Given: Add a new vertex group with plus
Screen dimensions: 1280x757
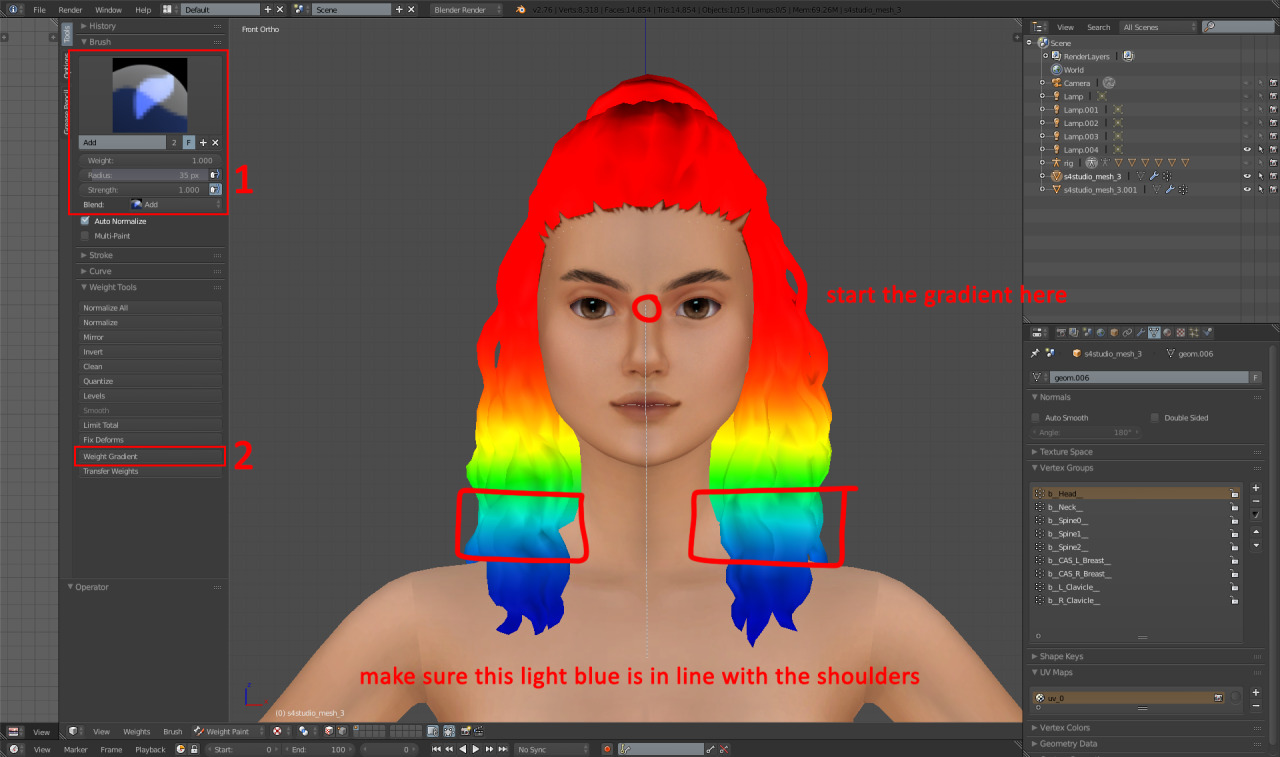Looking at the screenshot, I should point(1256,487).
